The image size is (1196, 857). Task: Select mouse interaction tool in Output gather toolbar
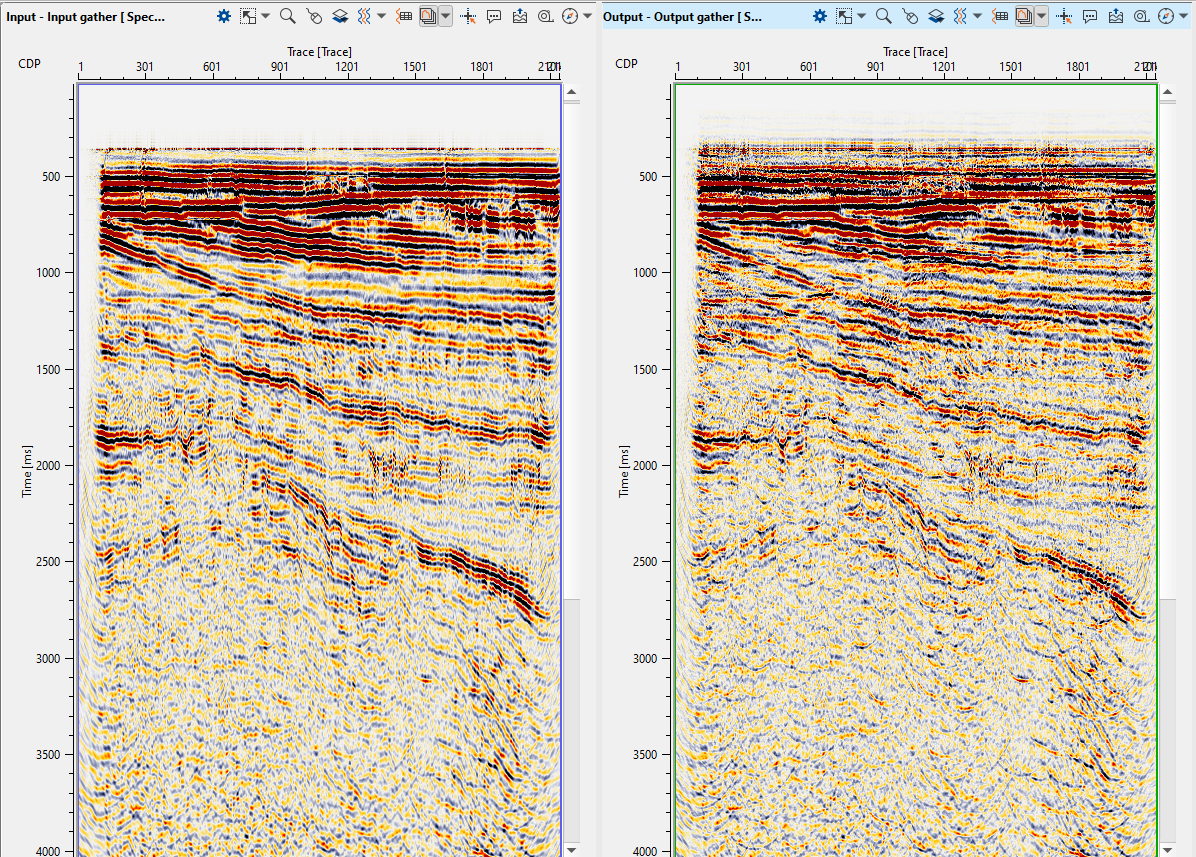coord(909,16)
